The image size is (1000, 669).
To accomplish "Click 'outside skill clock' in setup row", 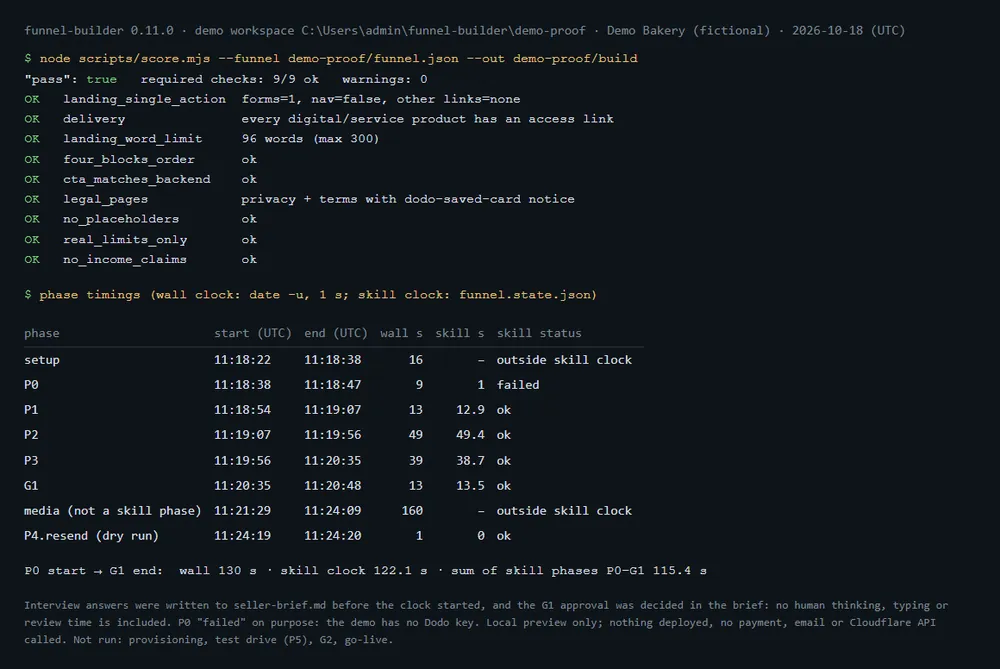I will point(564,360).
